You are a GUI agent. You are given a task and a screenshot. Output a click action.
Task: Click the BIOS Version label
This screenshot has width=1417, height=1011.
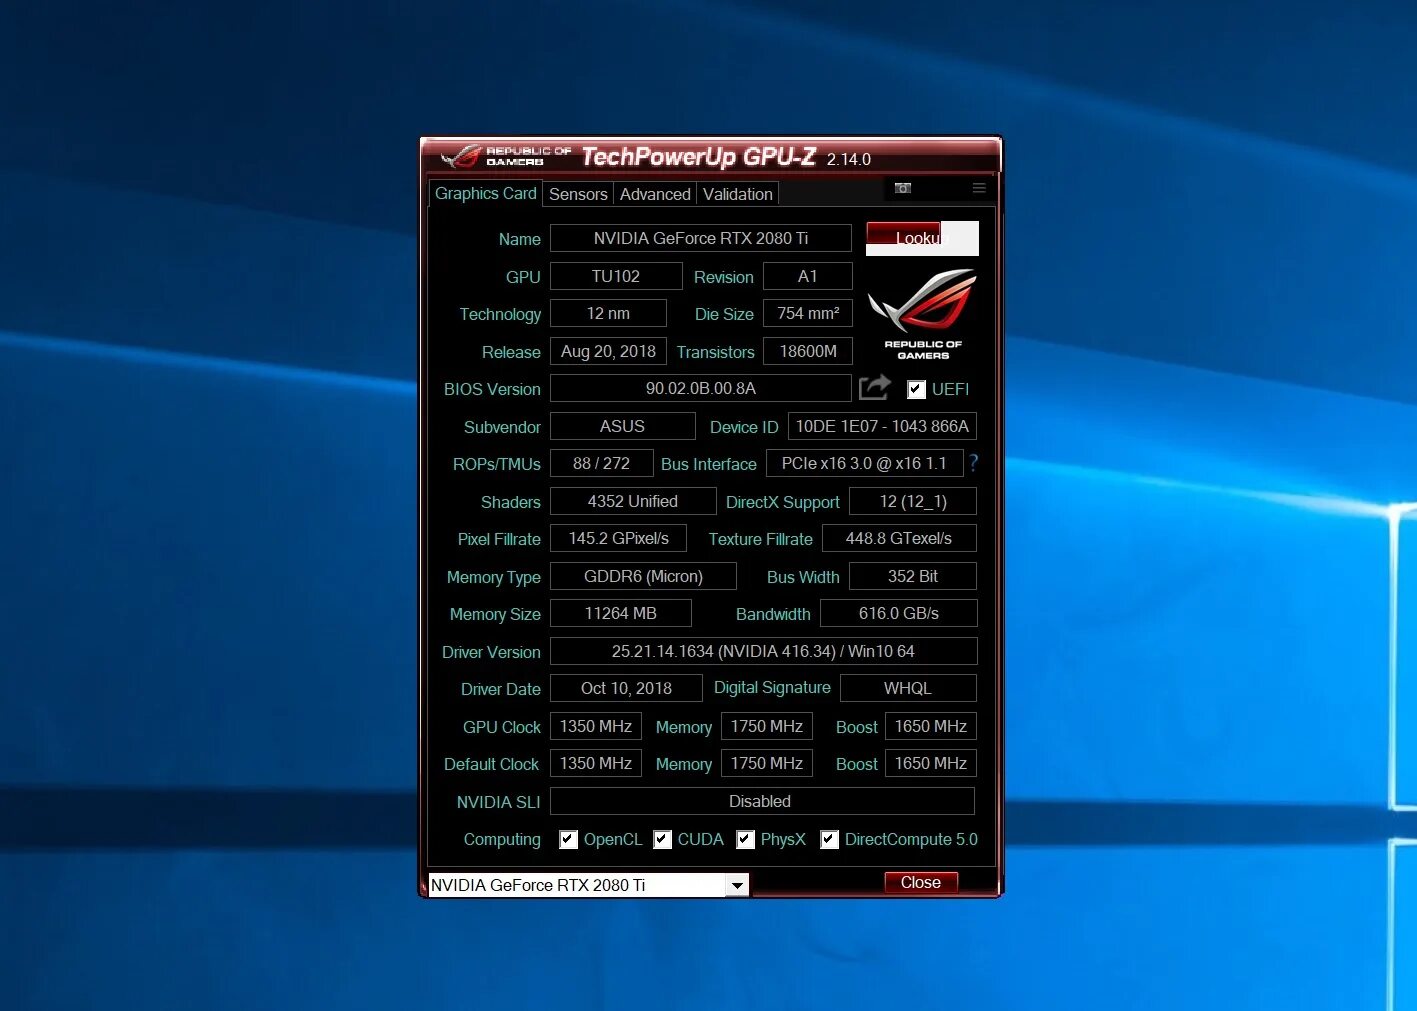[492, 389]
